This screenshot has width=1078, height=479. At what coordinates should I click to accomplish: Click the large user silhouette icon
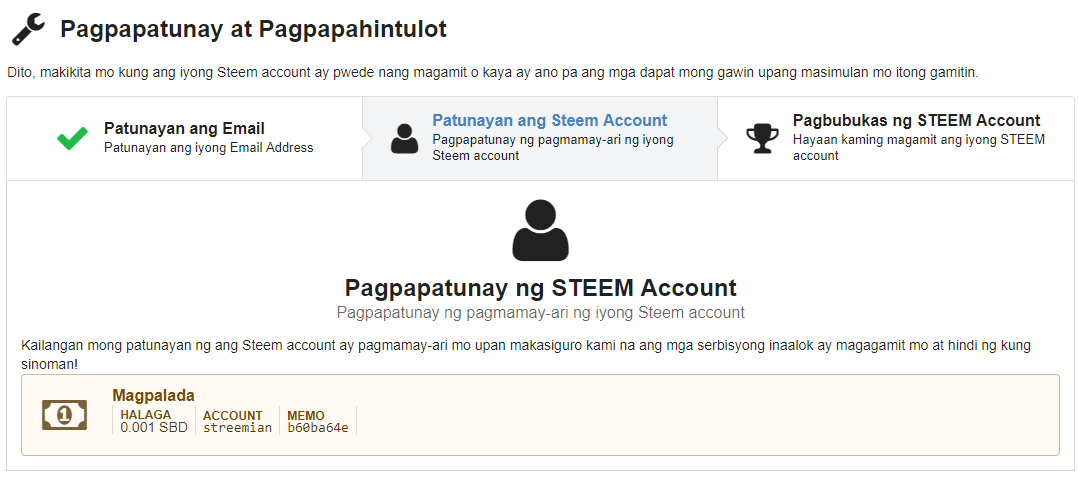(x=540, y=230)
